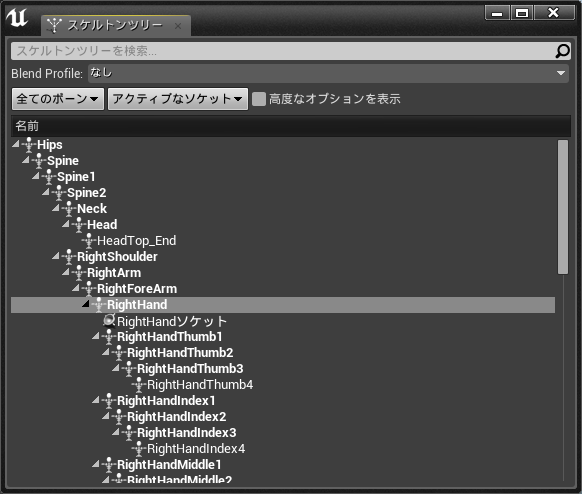Collapse the RightHandIndex1 node
Viewport: 582px width, 494px height.
(x=96, y=400)
